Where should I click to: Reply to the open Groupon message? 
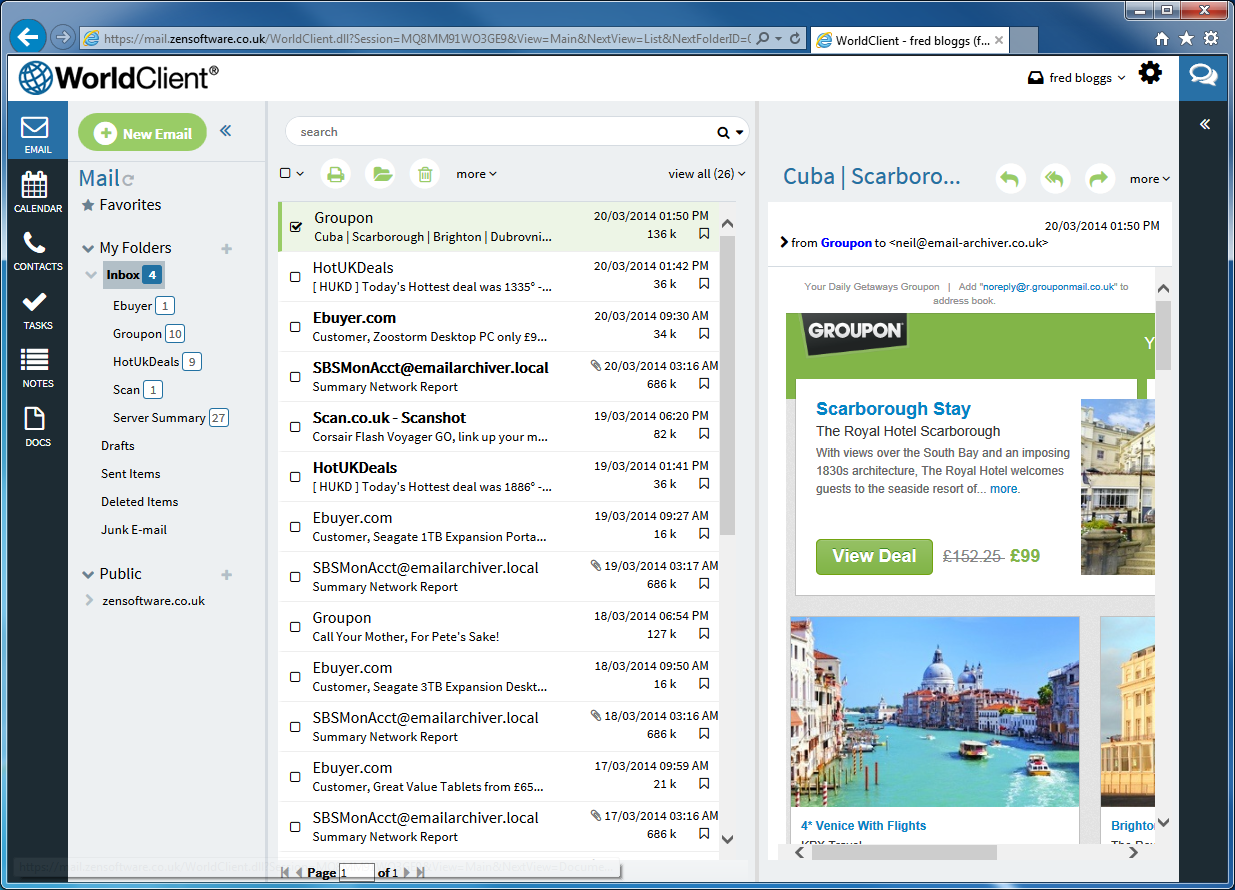1011,179
